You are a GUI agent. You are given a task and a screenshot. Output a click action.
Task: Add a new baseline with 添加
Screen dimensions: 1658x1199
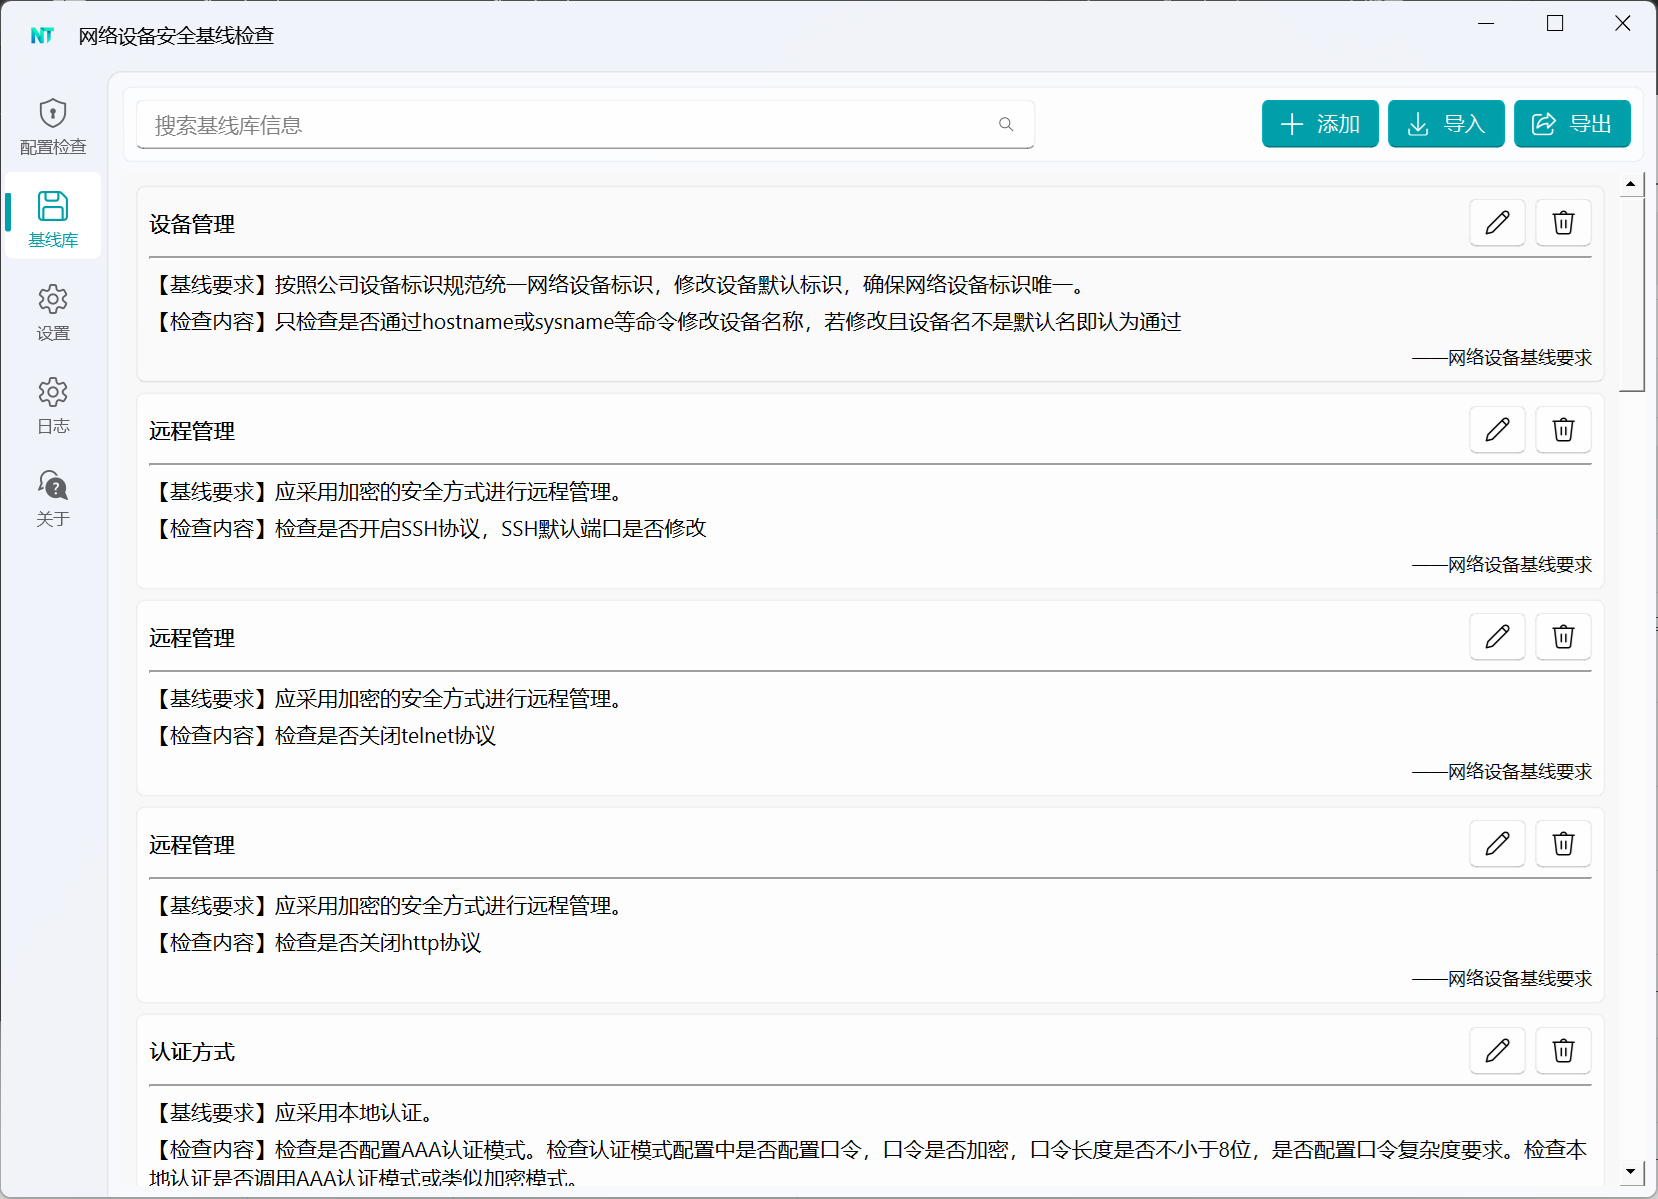tap(1320, 124)
